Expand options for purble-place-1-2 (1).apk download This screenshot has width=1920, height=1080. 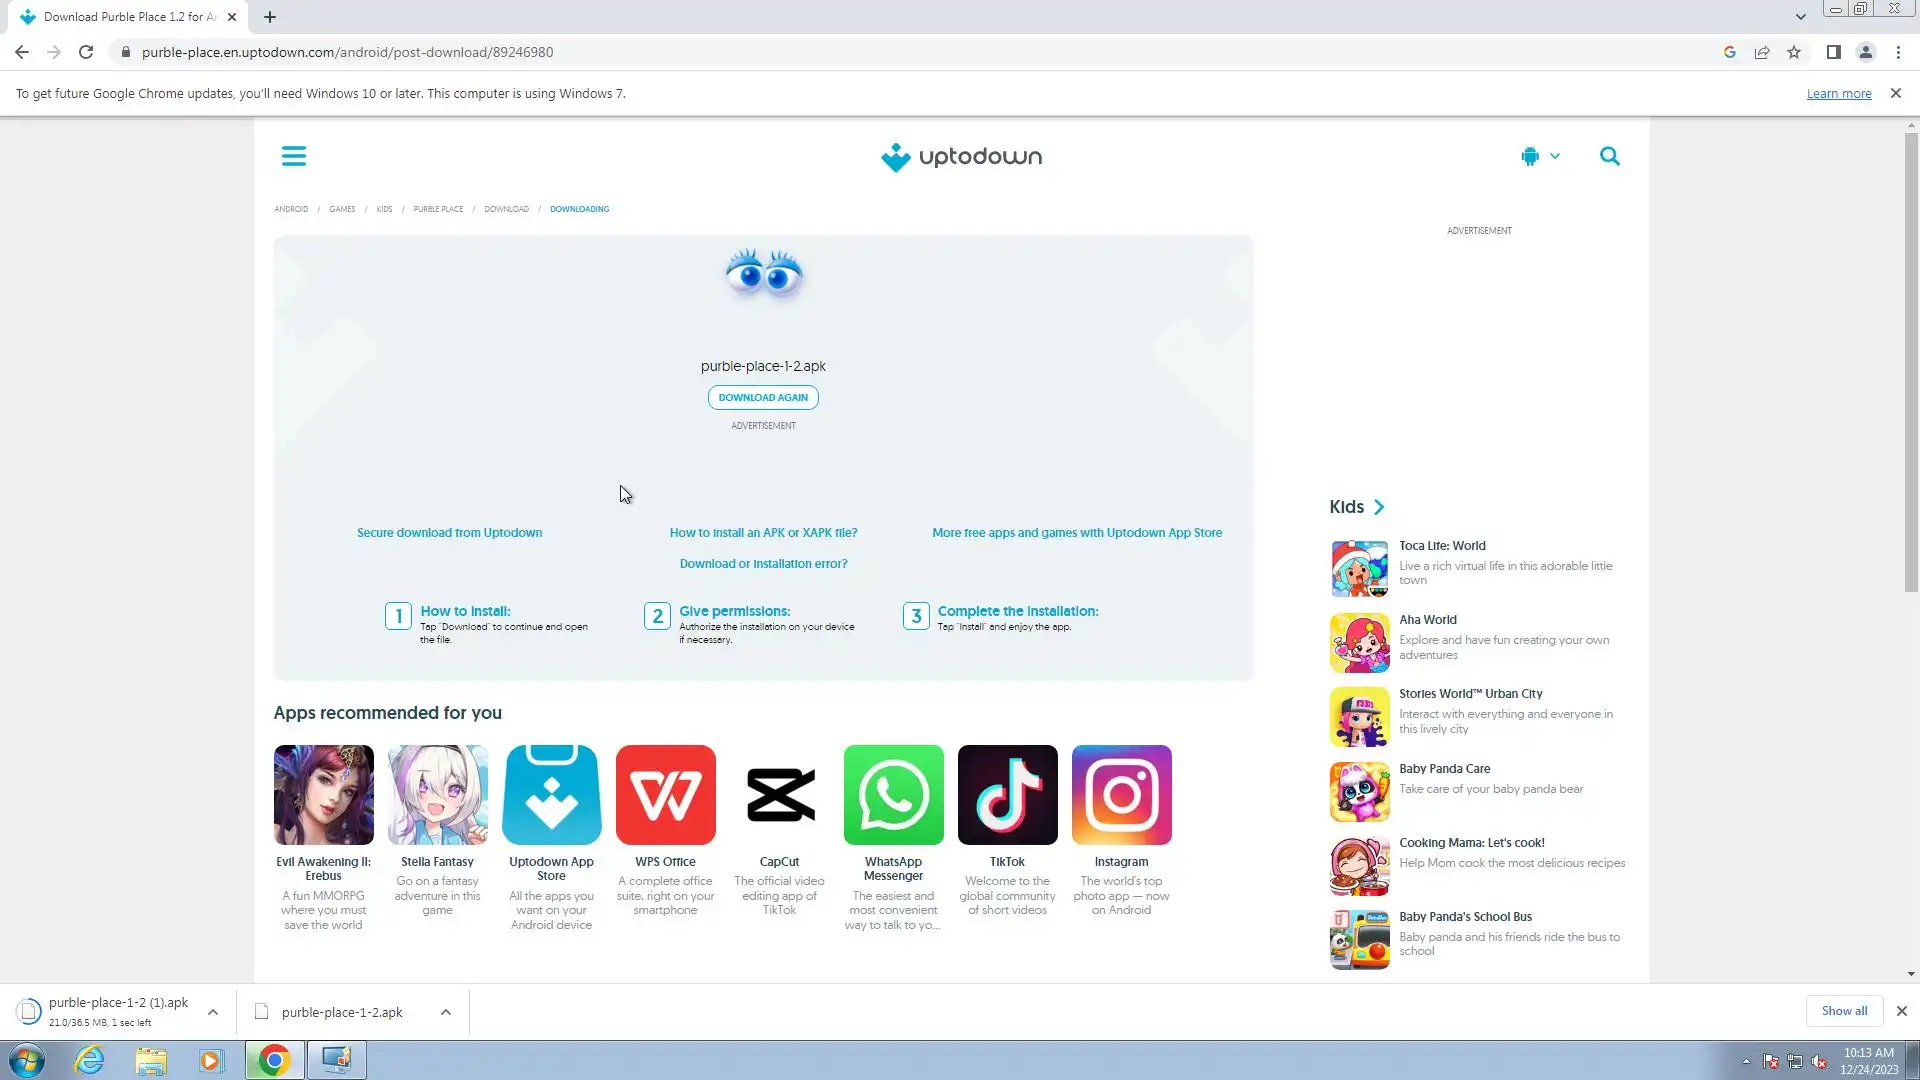coord(213,1012)
